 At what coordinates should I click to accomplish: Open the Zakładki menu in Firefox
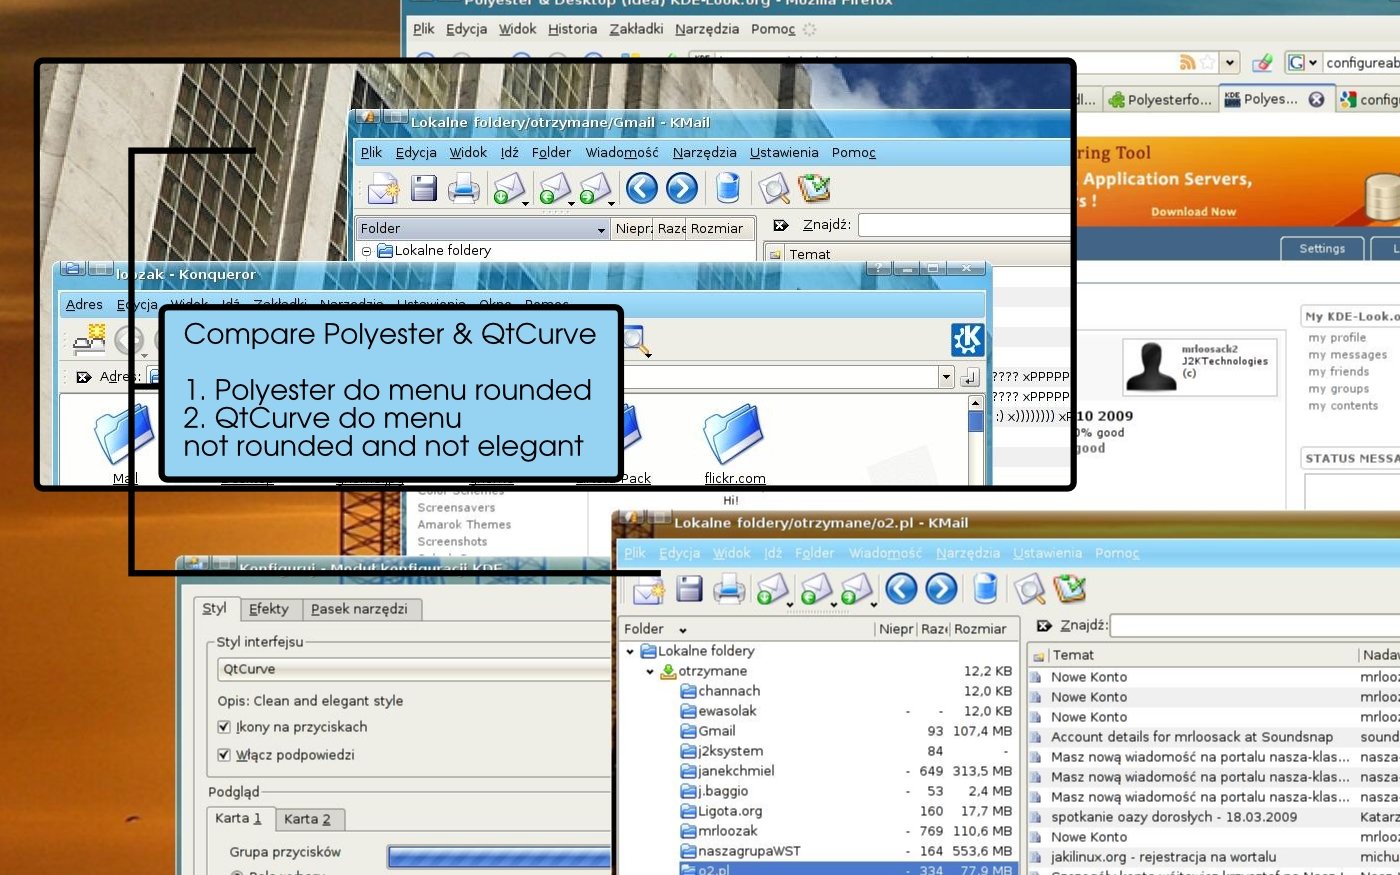click(x=636, y=29)
